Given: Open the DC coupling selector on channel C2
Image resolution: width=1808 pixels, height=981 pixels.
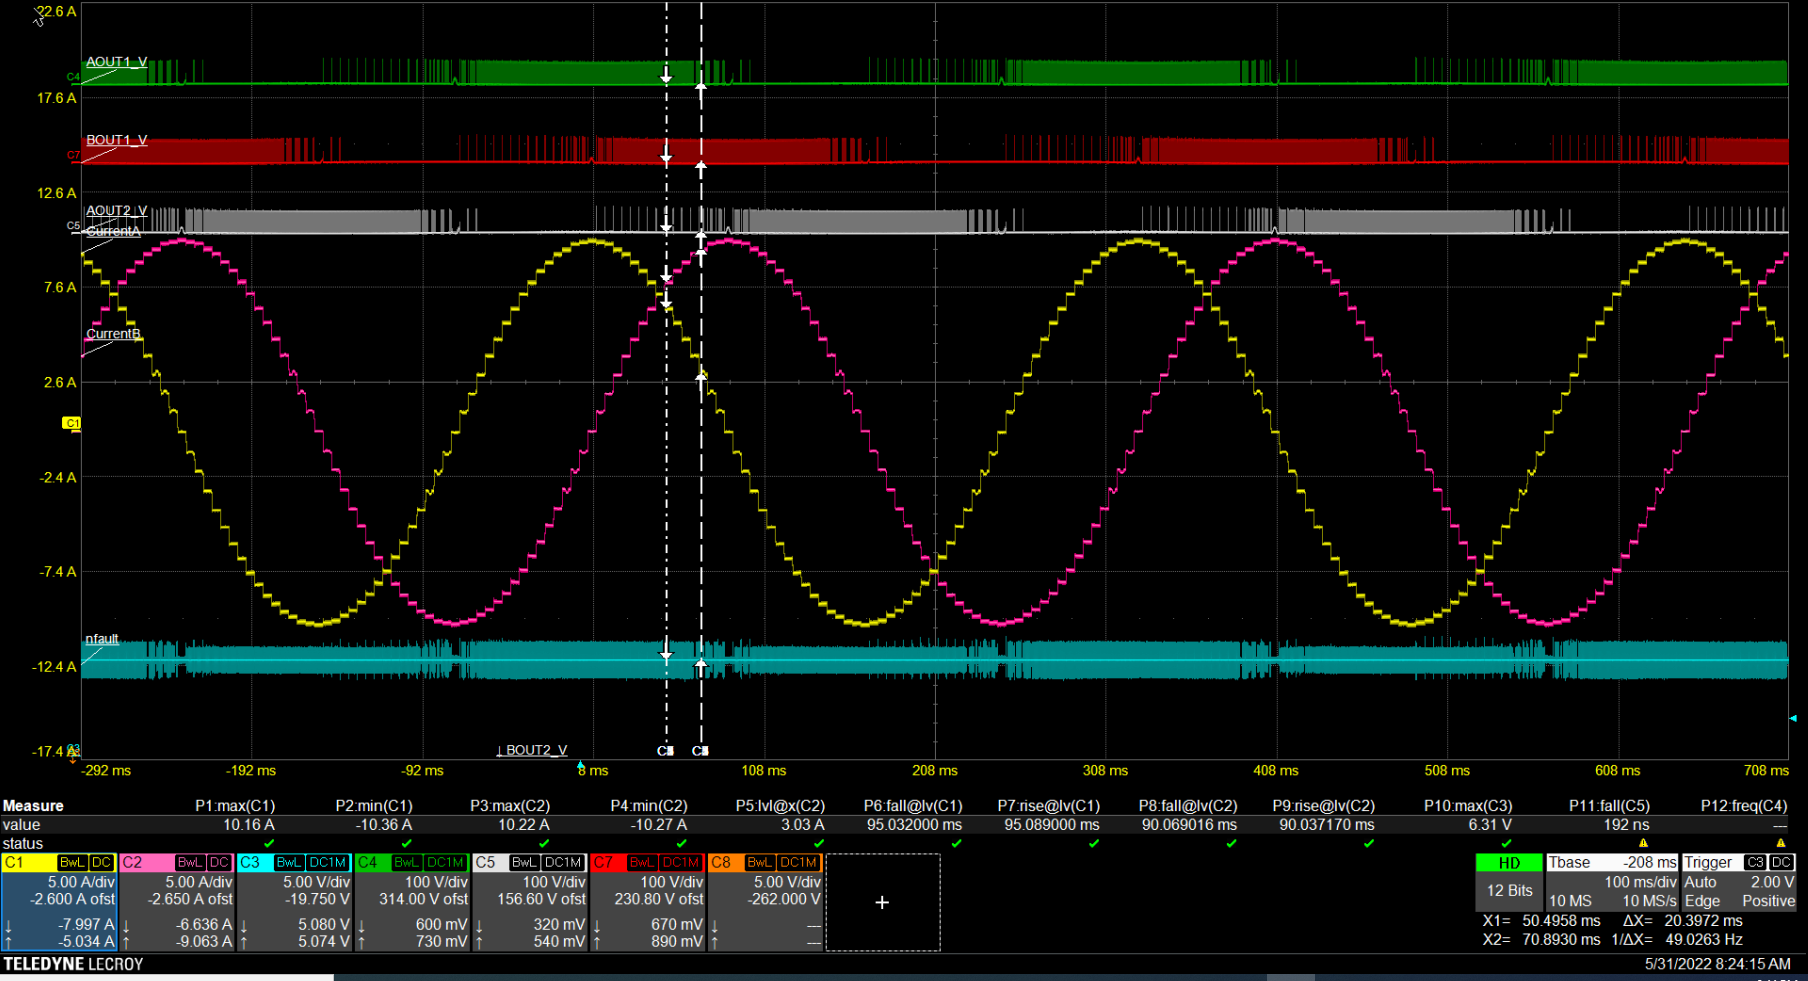Looking at the screenshot, I should pos(219,862).
